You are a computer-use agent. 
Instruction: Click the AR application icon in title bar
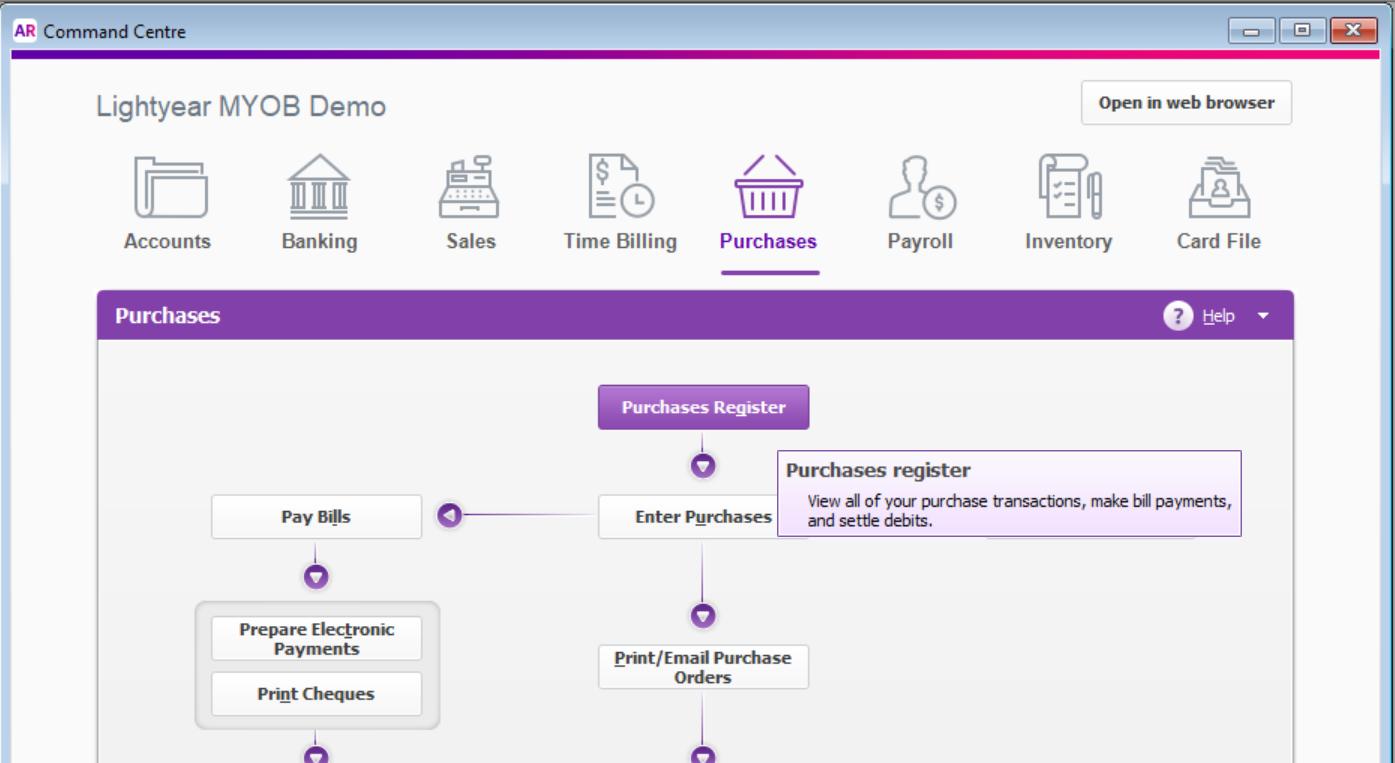[25, 31]
